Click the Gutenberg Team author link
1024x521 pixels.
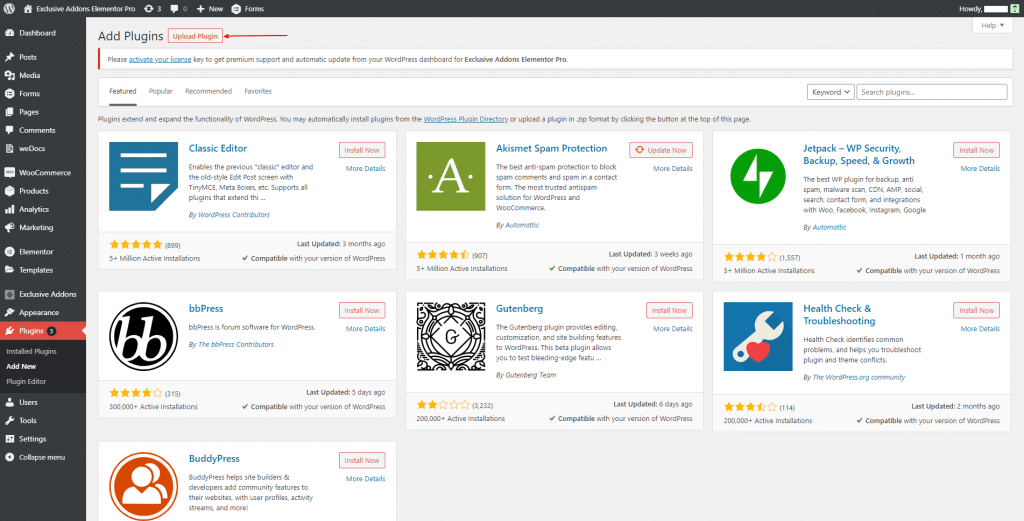point(530,375)
